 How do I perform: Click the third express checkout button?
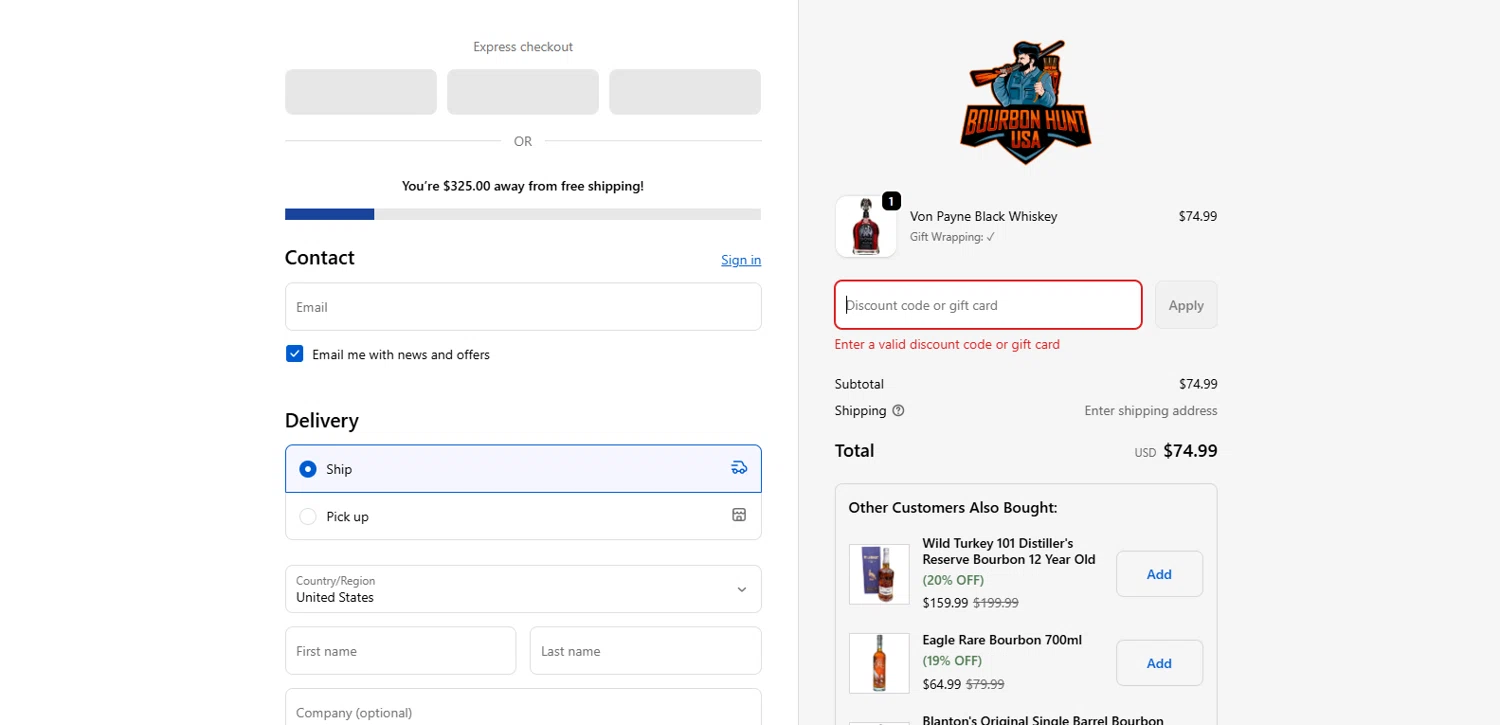(x=685, y=92)
